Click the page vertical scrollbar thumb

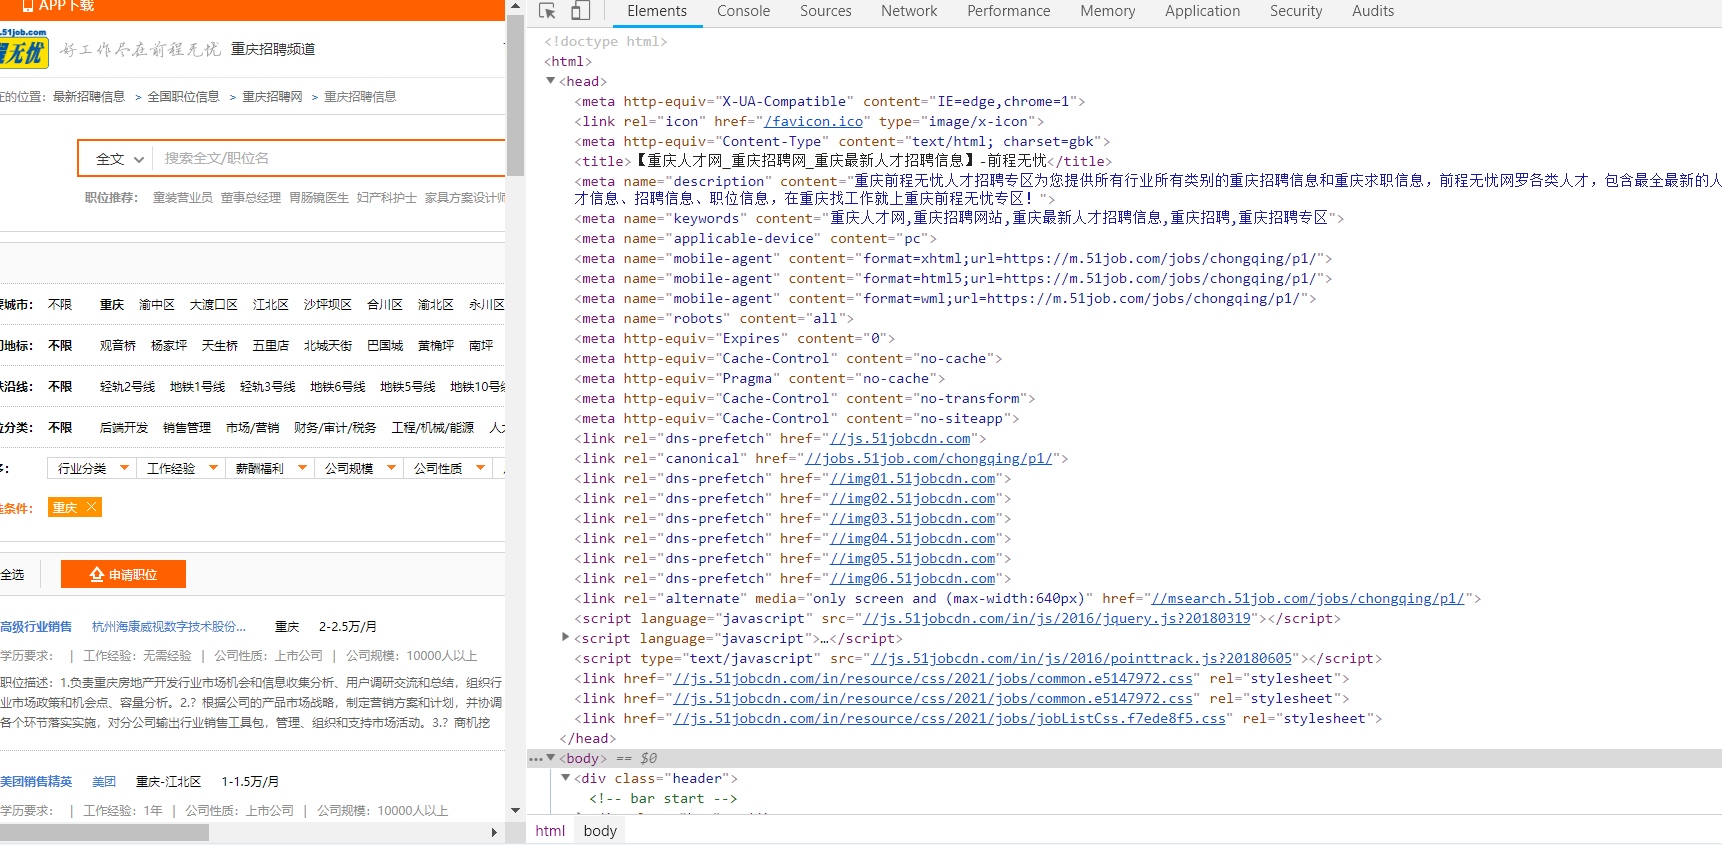click(515, 95)
